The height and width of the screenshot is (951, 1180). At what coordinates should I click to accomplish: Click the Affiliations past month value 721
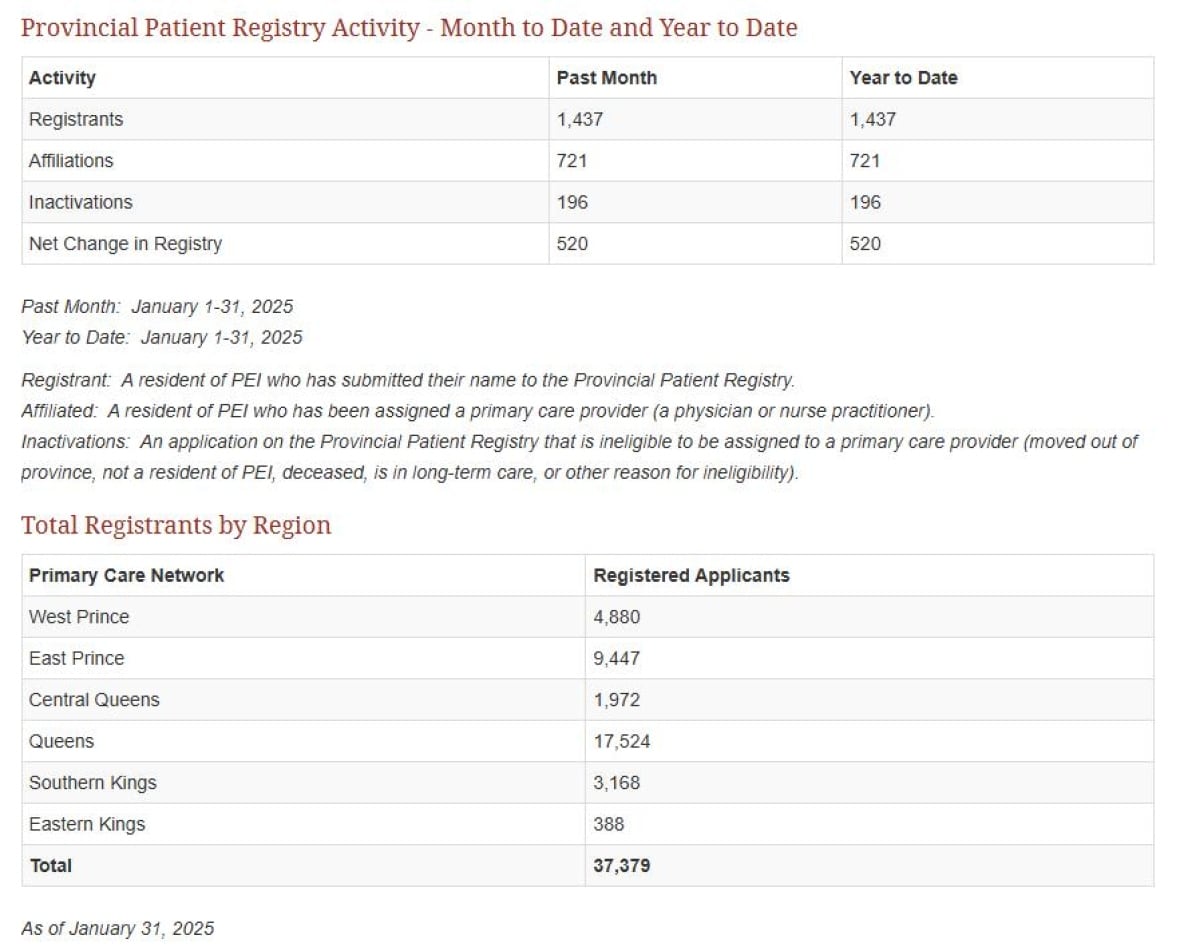(572, 161)
